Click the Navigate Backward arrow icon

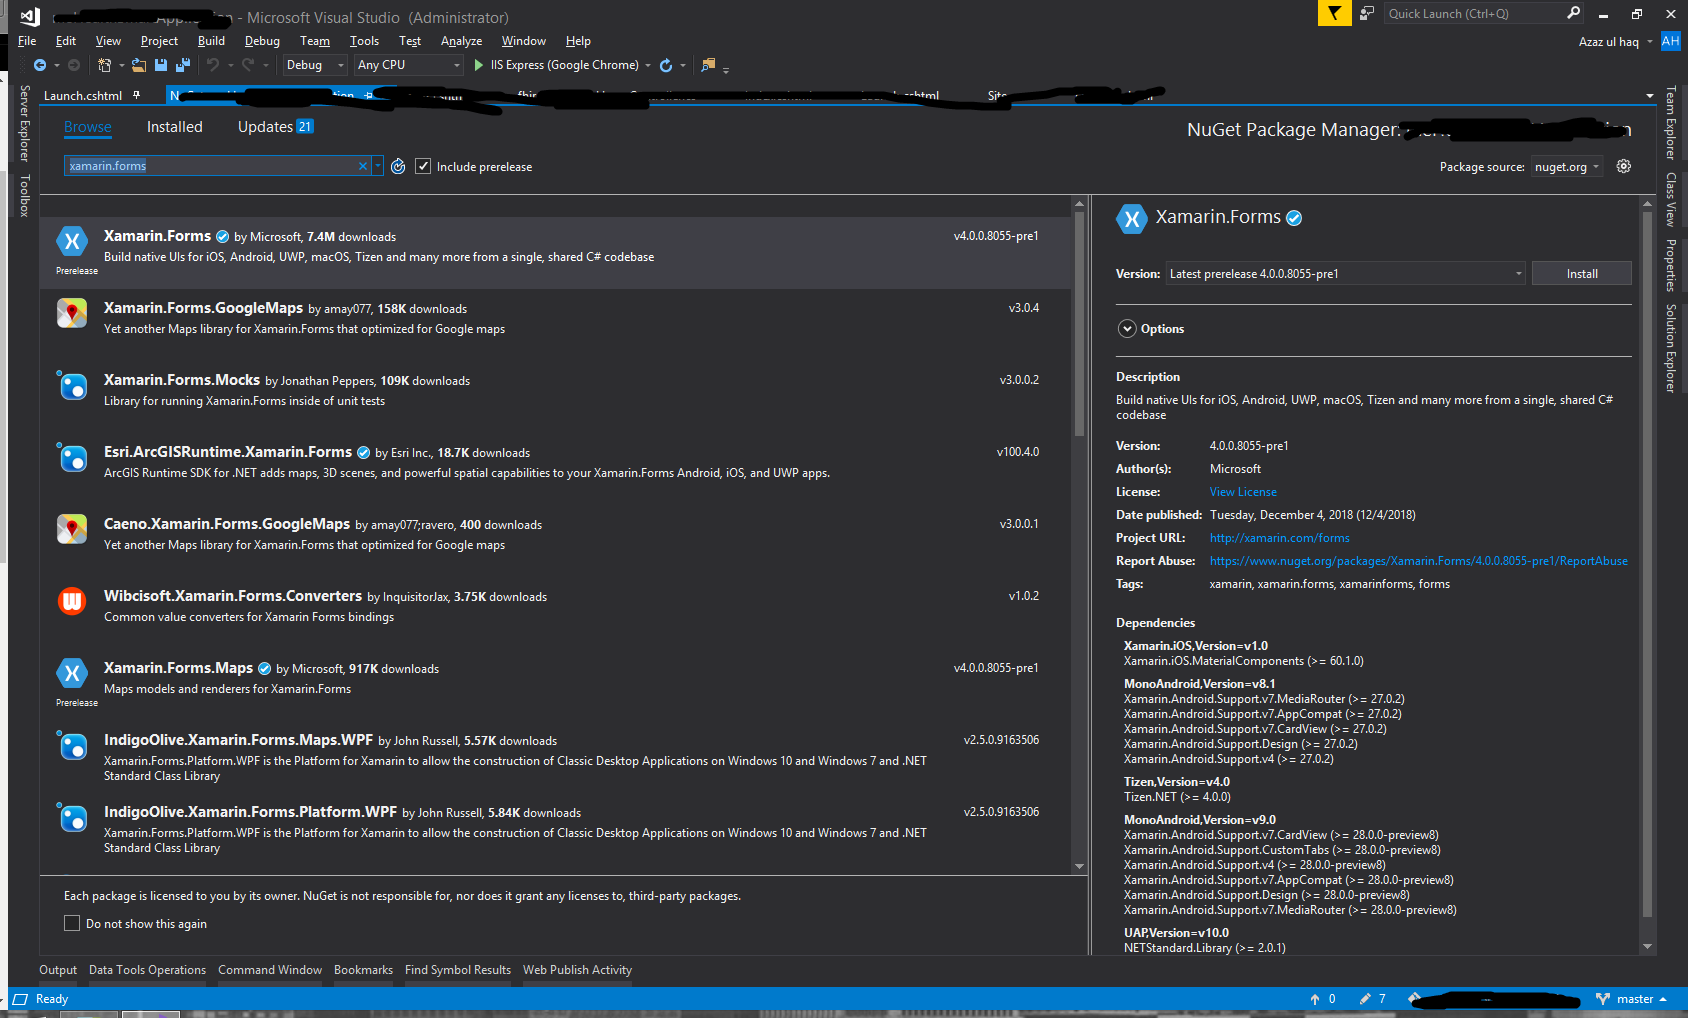point(39,65)
